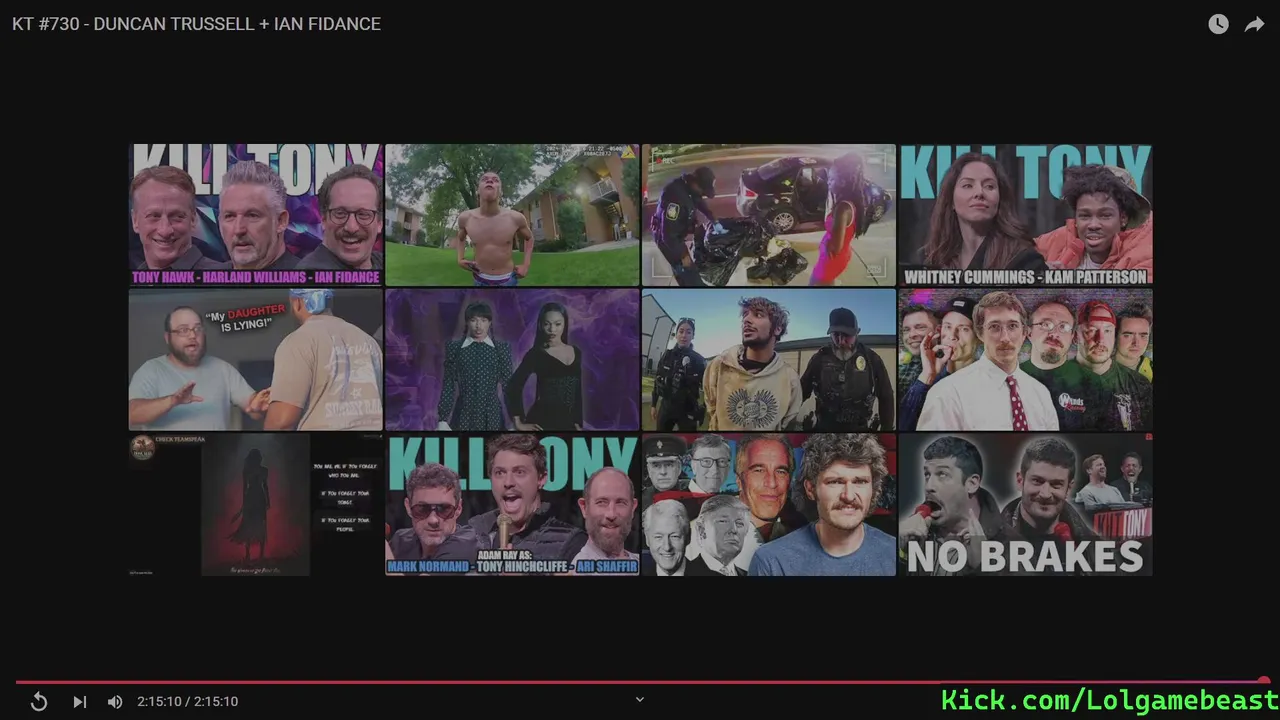
Task: Open the video title KT #730 link
Action: click(196, 24)
